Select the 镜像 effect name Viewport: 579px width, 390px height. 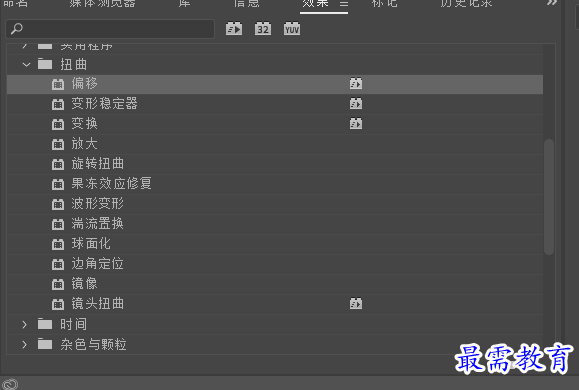85,283
